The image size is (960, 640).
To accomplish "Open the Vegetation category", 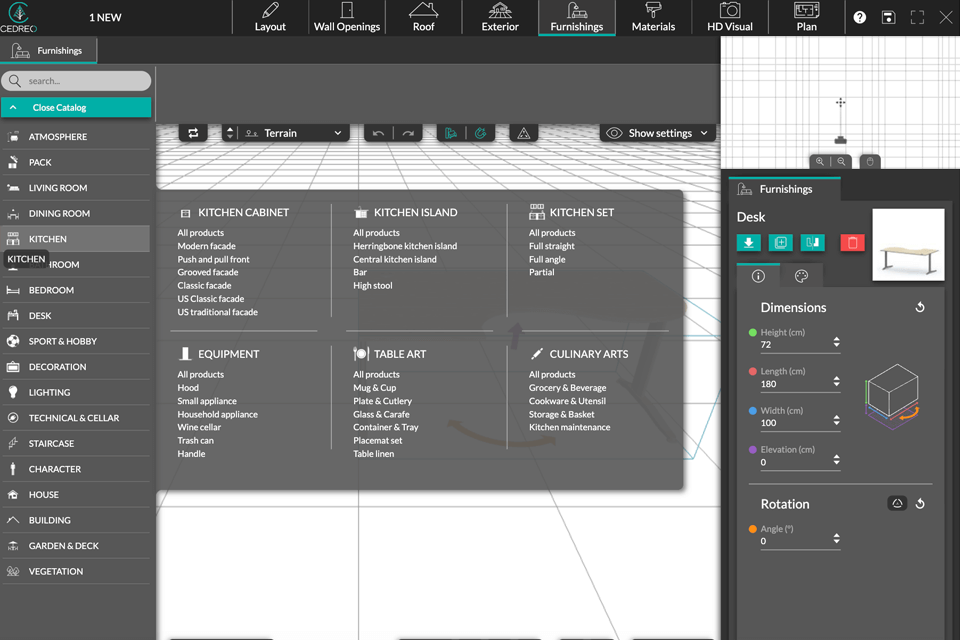I will (76, 571).
